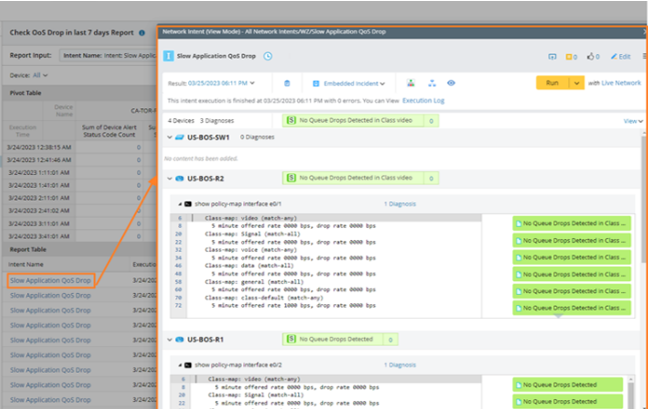The height and width of the screenshot is (409, 650).
Task: Click the '4 Devices' summary text
Action: 181,121
